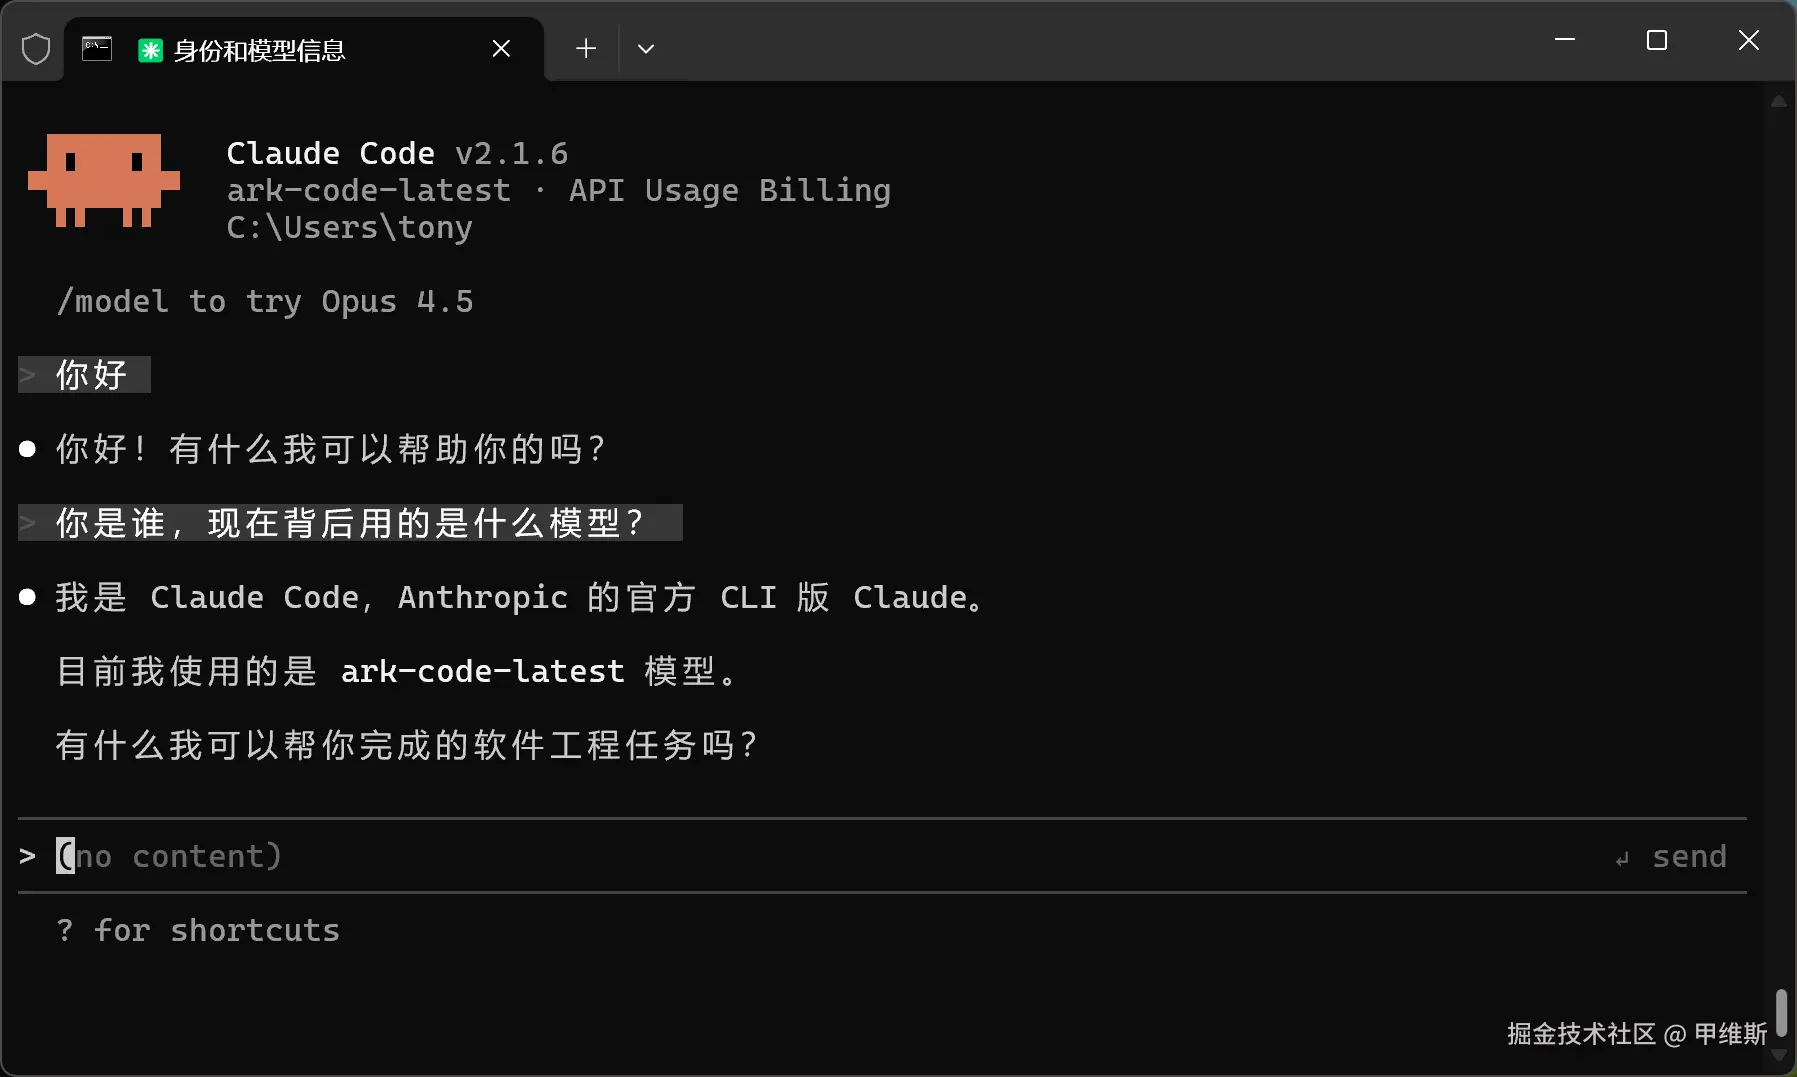Screen dimensions: 1797x1077
Task: Click the prompt input field
Action: coord(800,856)
